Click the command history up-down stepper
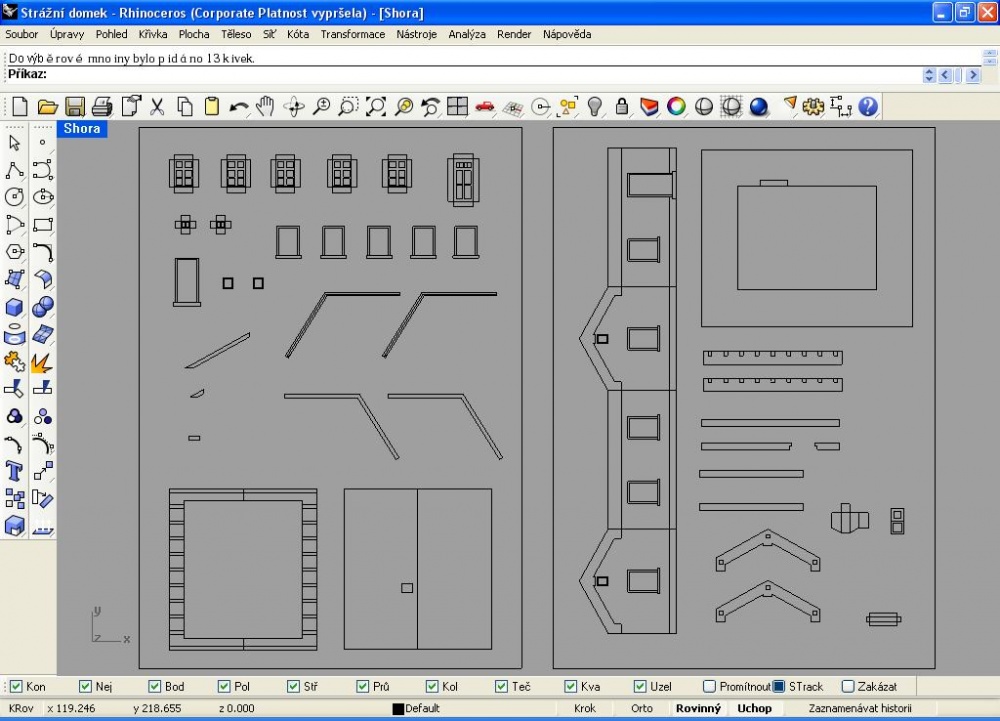Image resolution: width=1000 pixels, height=721 pixels. coord(929,75)
